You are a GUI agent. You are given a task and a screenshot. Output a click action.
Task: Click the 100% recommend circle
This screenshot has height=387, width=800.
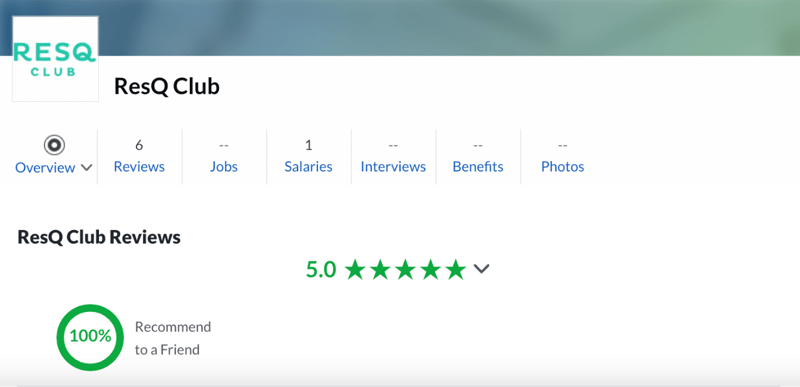pyautogui.click(x=90, y=337)
